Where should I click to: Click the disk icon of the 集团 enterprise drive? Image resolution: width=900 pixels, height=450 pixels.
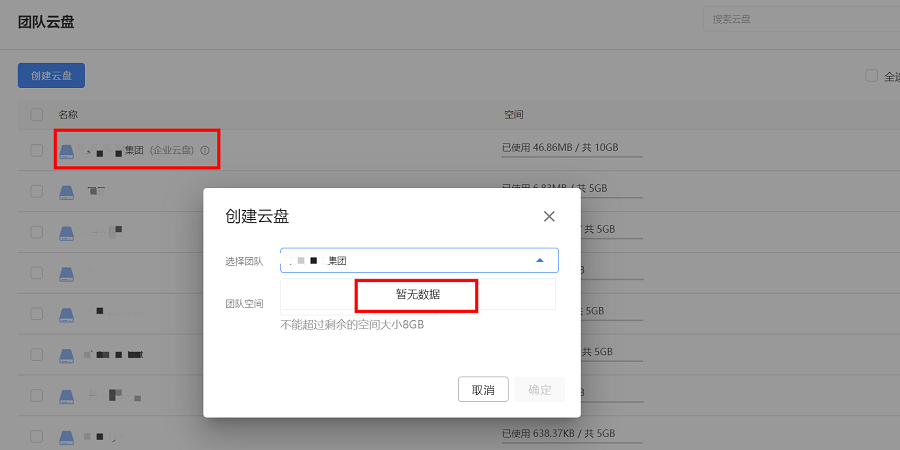[x=67, y=150]
